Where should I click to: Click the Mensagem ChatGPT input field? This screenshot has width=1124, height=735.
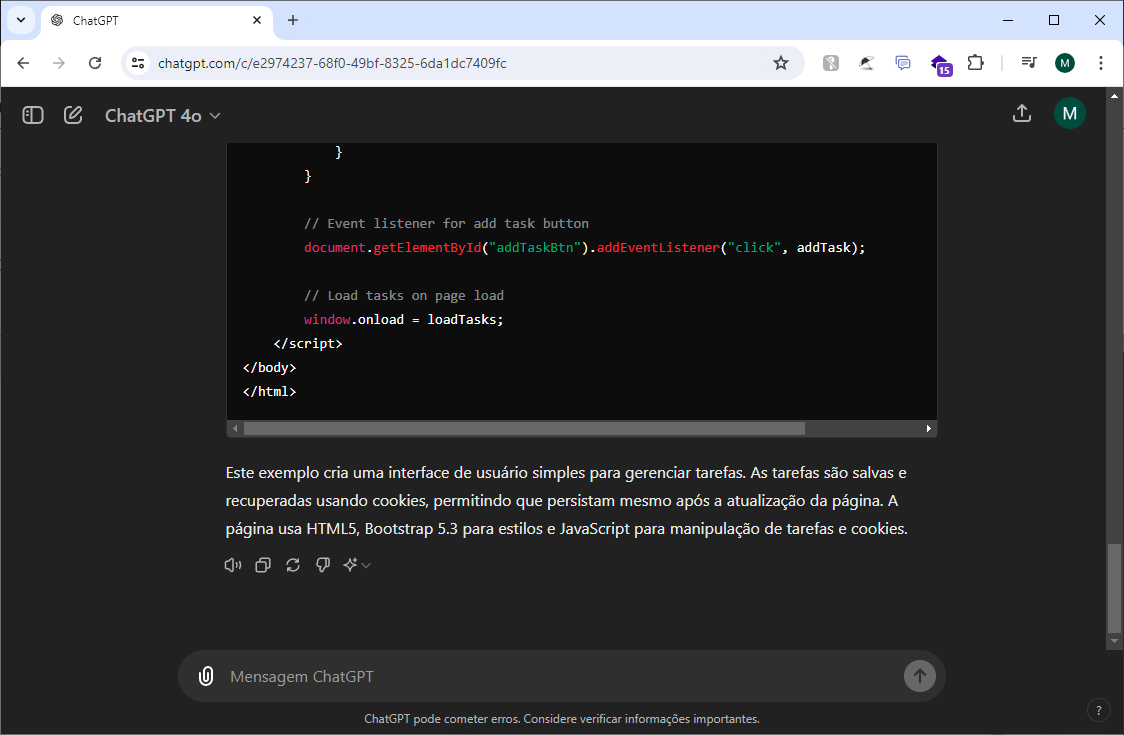point(561,676)
